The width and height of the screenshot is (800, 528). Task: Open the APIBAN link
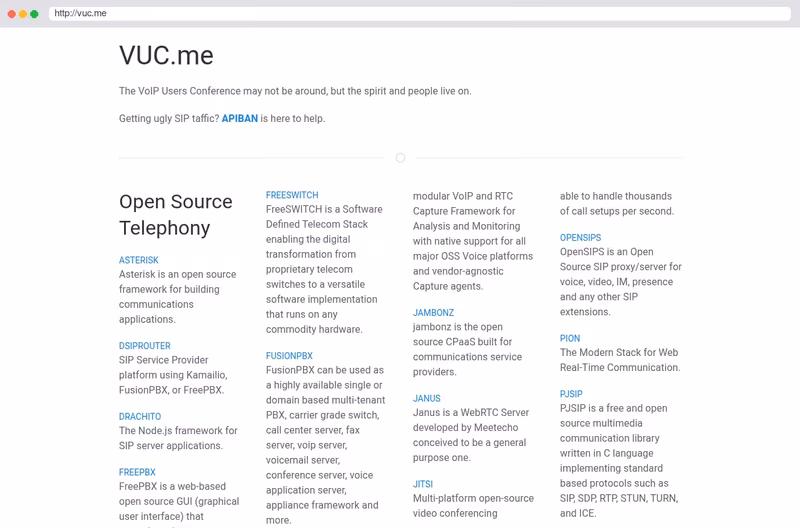[240, 118]
